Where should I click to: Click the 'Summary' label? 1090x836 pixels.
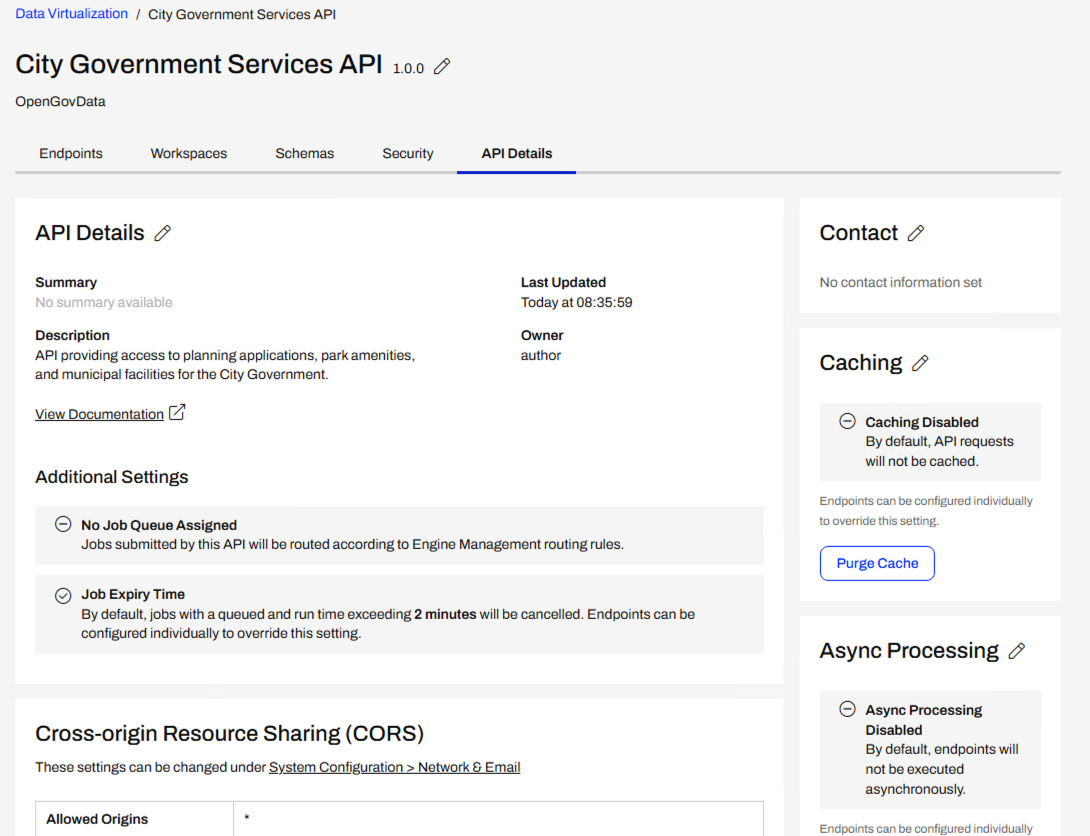click(x=66, y=282)
